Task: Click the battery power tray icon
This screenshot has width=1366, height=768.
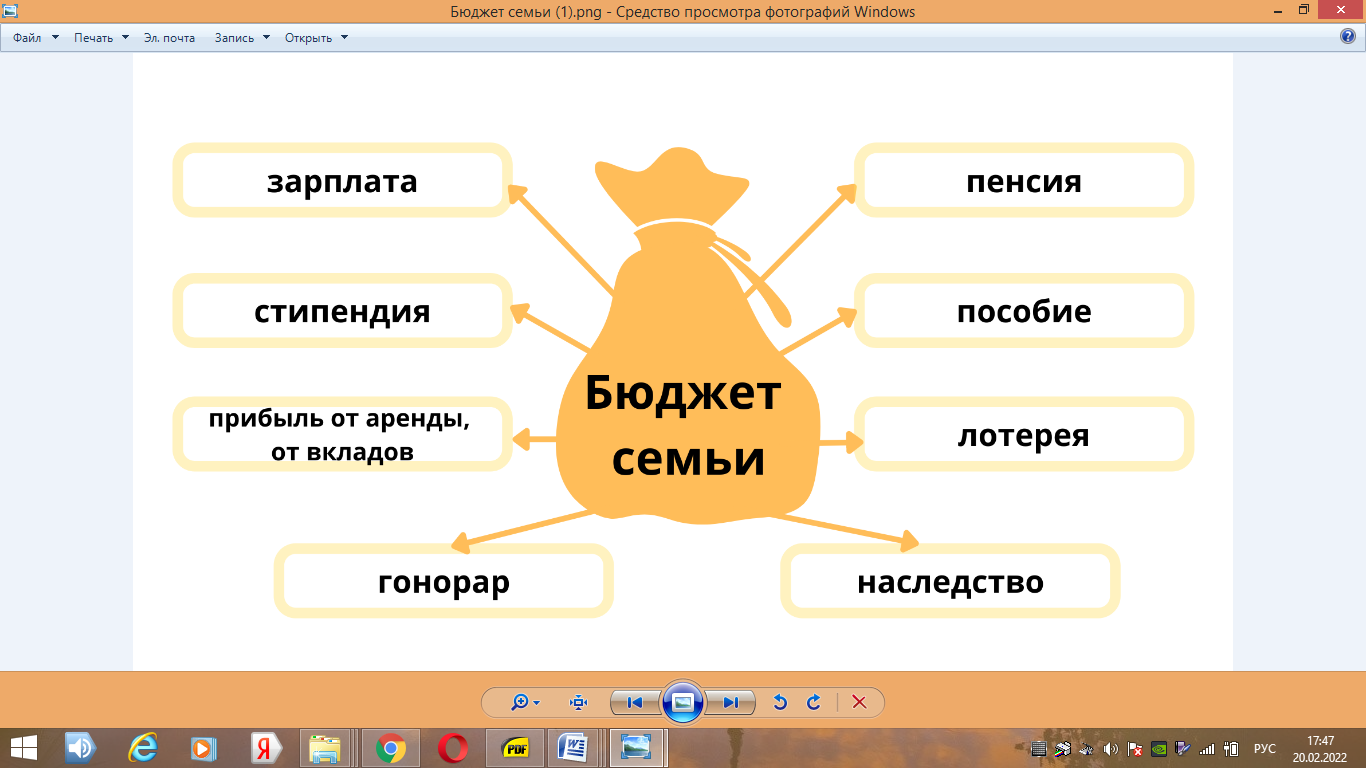Action: [x=1231, y=748]
